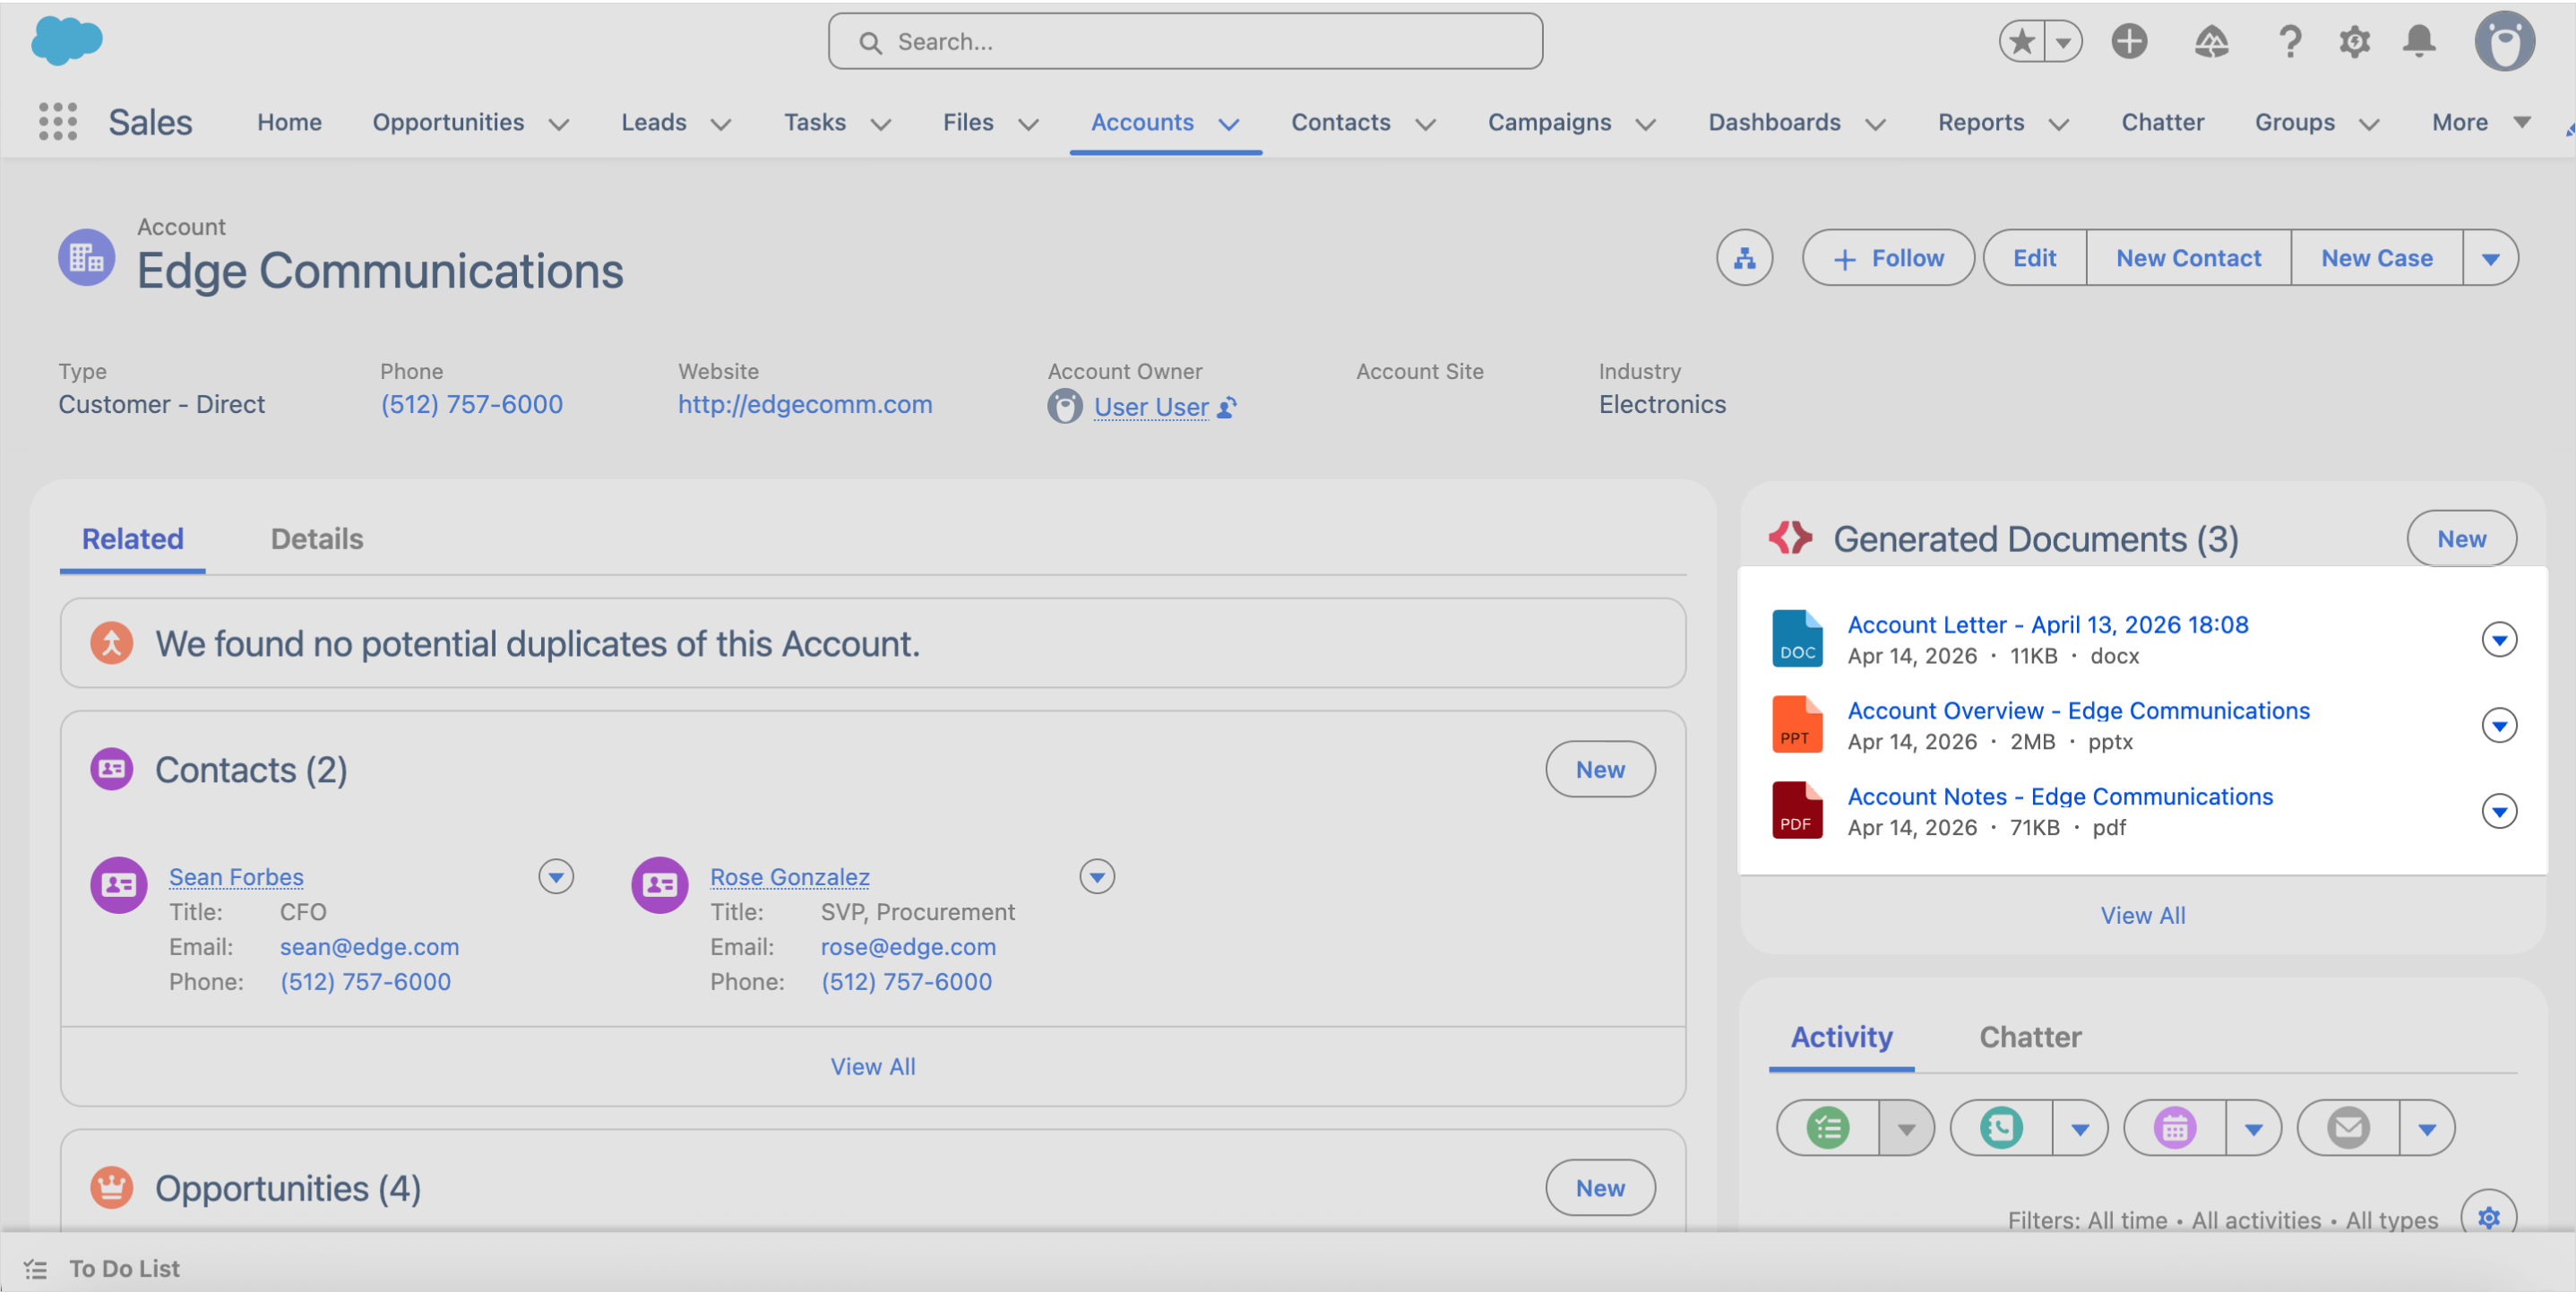Go to the Home nav item
This screenshot has width=2576, height=1292.
click(289, 122)
